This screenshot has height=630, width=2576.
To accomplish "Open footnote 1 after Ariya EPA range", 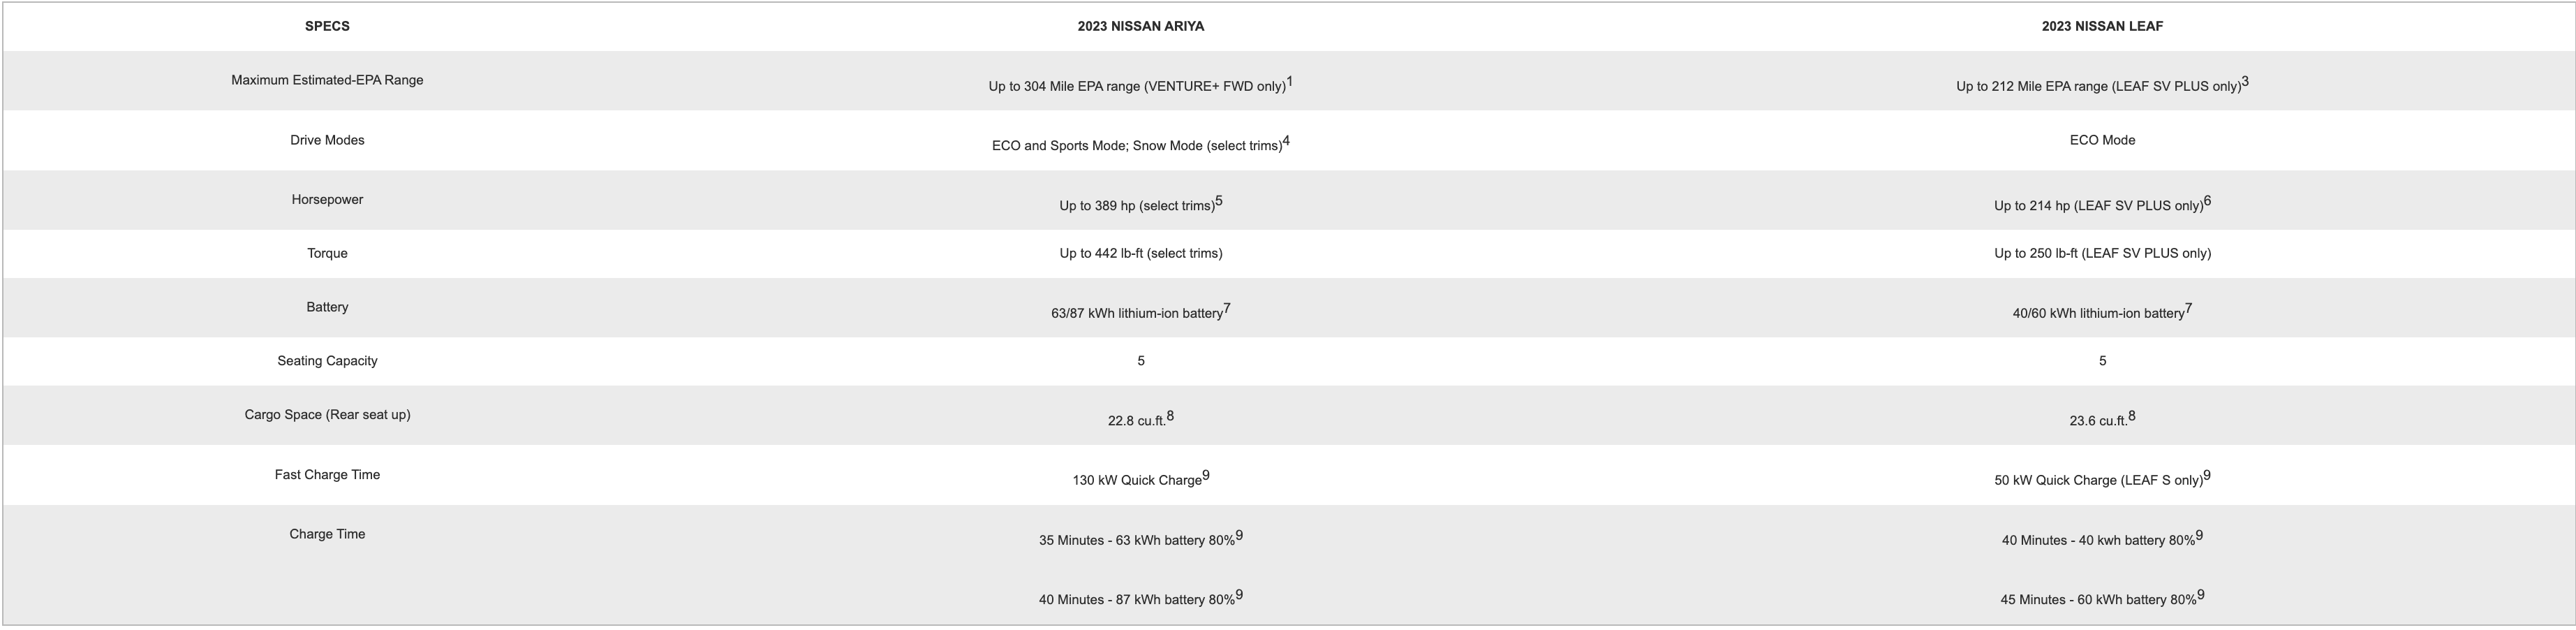I will click(x=1289, y=82).
